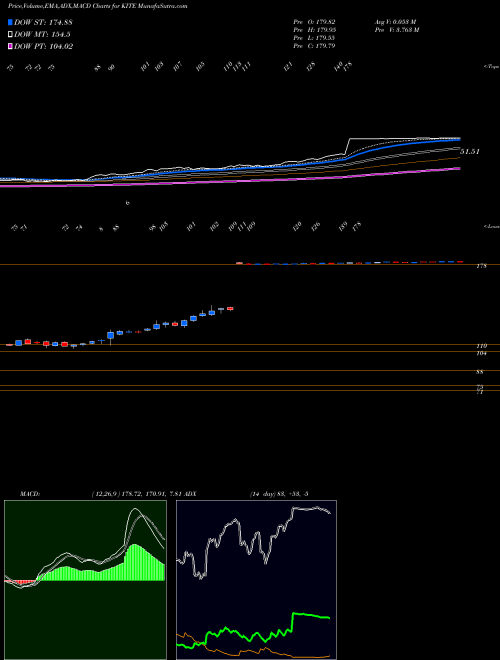Click the white DOW MT legend swatch

coord(10,34)
